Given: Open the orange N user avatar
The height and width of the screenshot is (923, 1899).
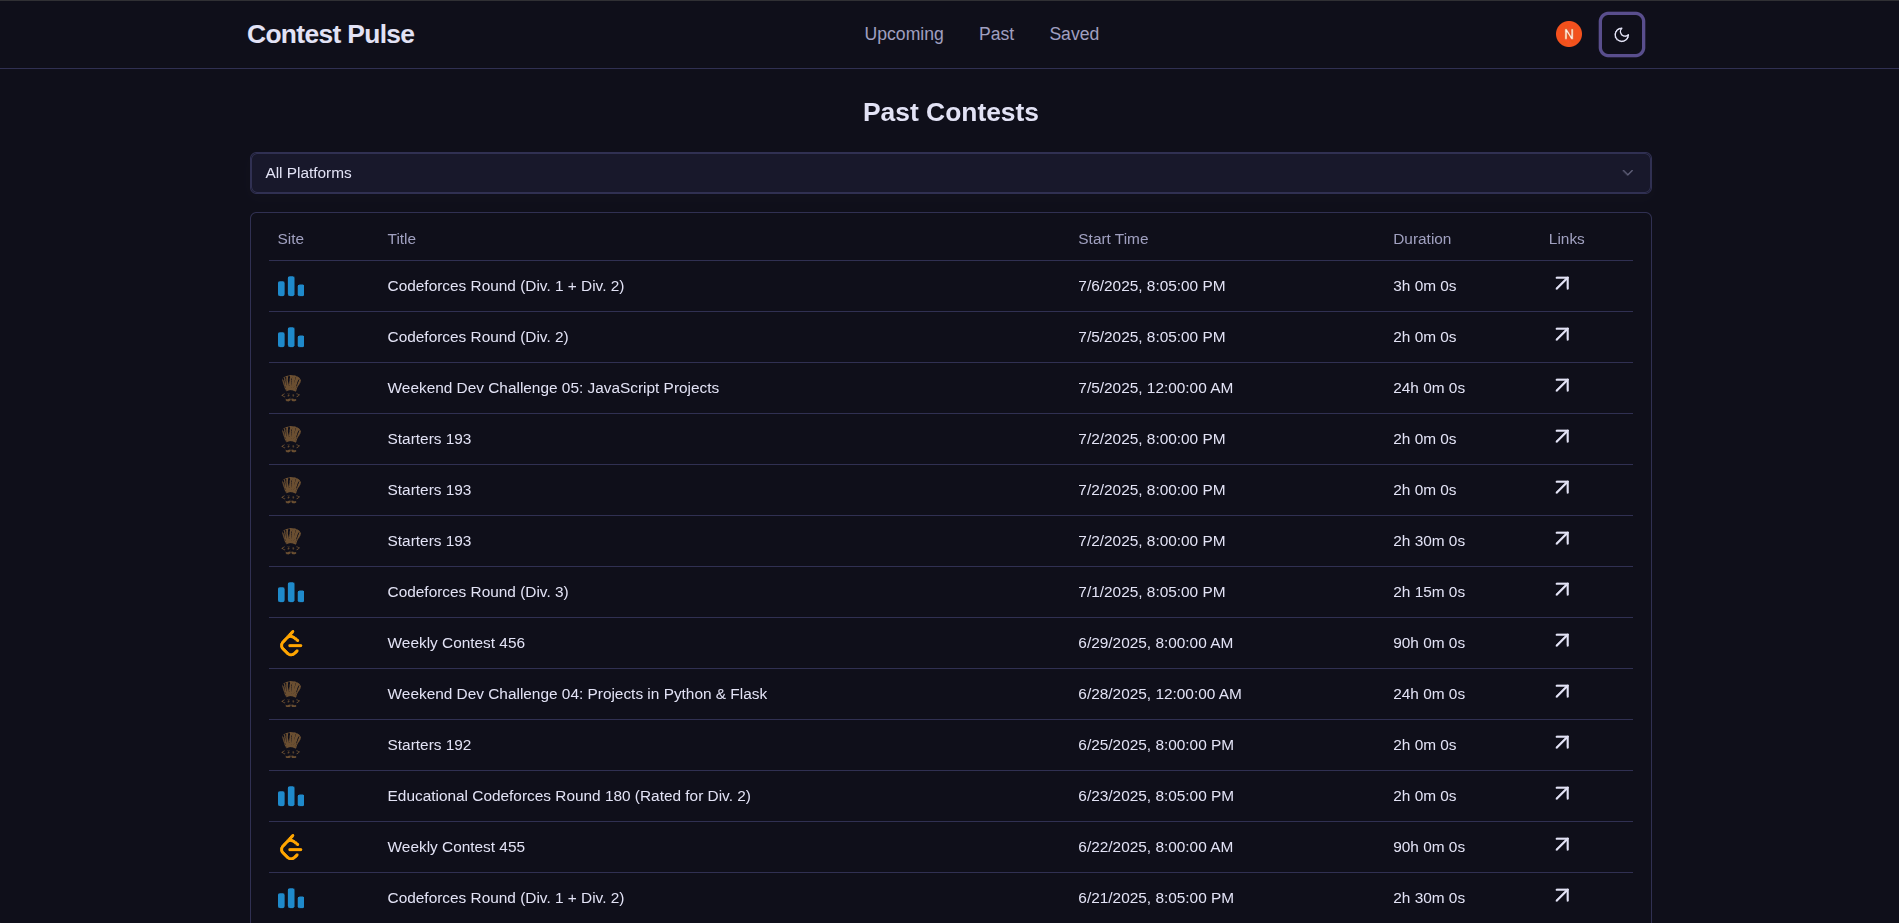Looking at the screenshot, I should point(1568,34).
